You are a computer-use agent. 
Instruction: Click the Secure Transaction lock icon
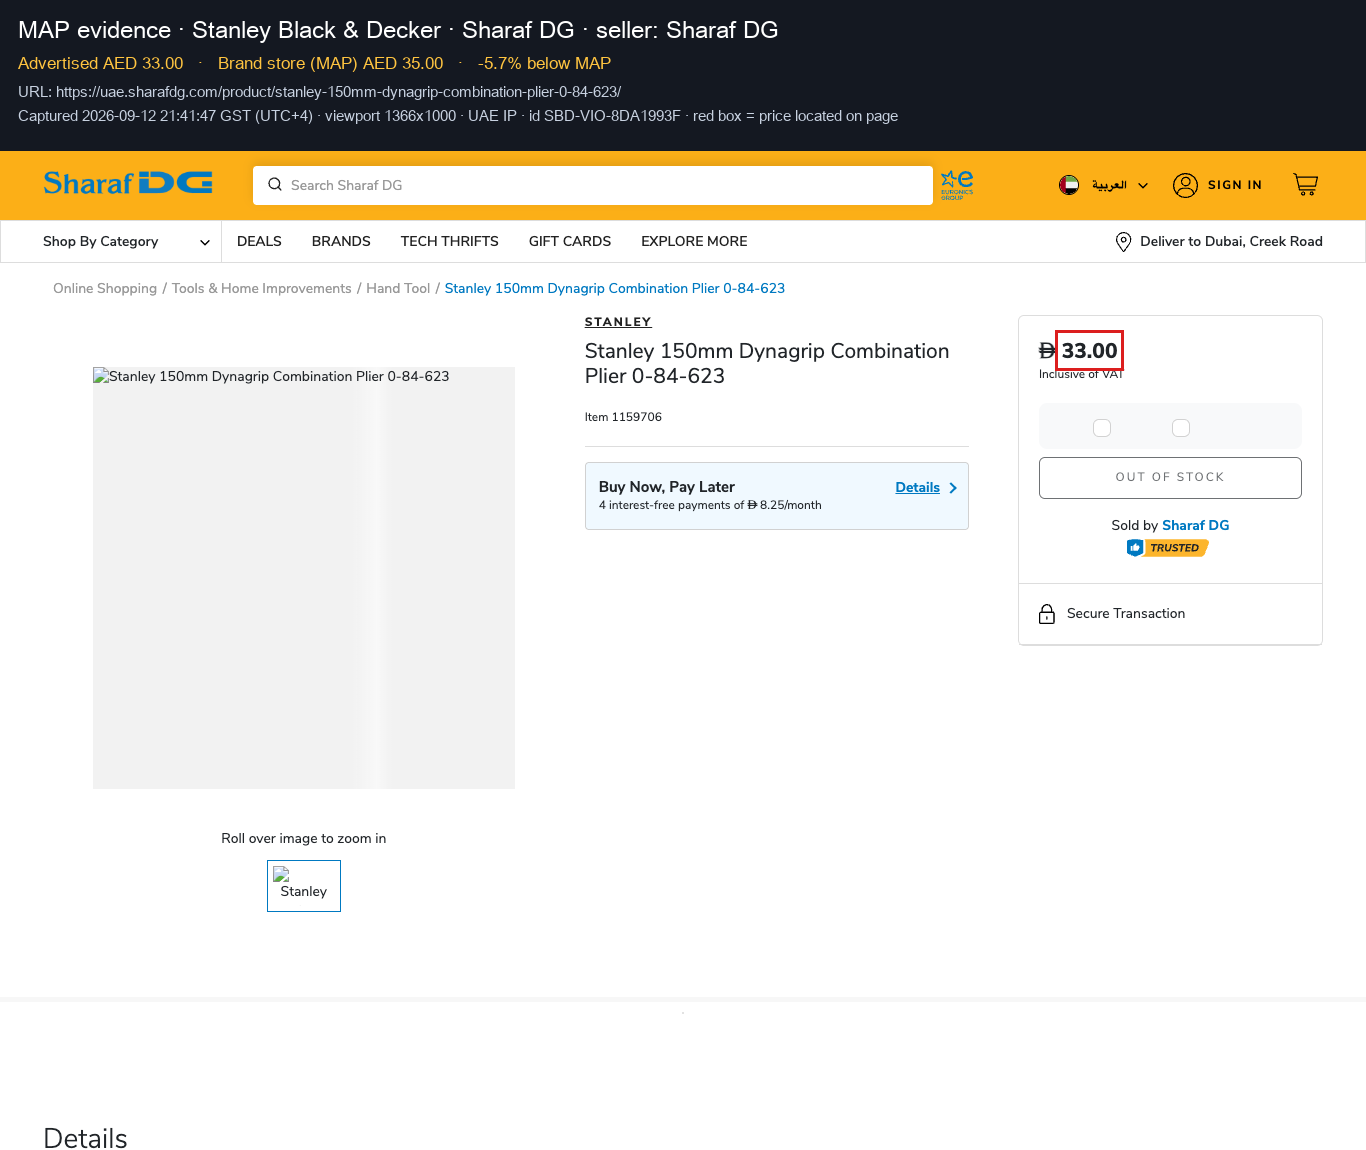(x=1047, y=614)
